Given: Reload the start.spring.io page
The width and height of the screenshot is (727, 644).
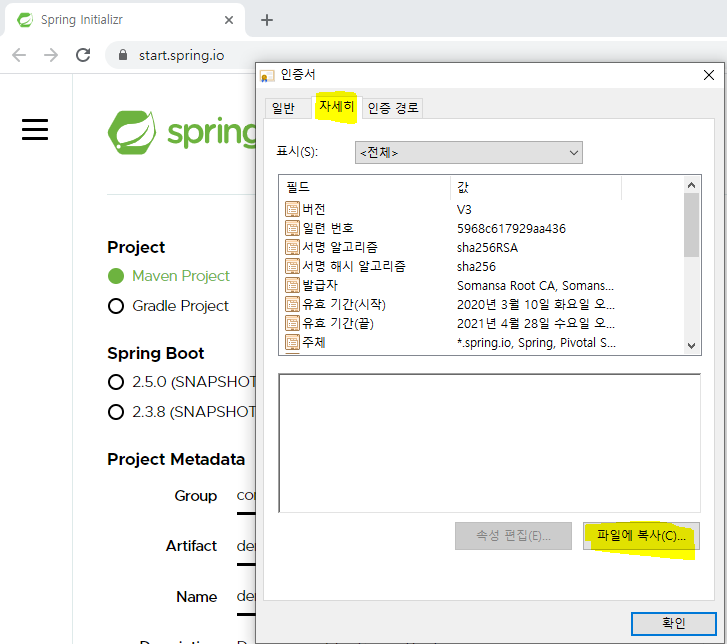Looking at the screenshot, I should [x=83, y=55].
